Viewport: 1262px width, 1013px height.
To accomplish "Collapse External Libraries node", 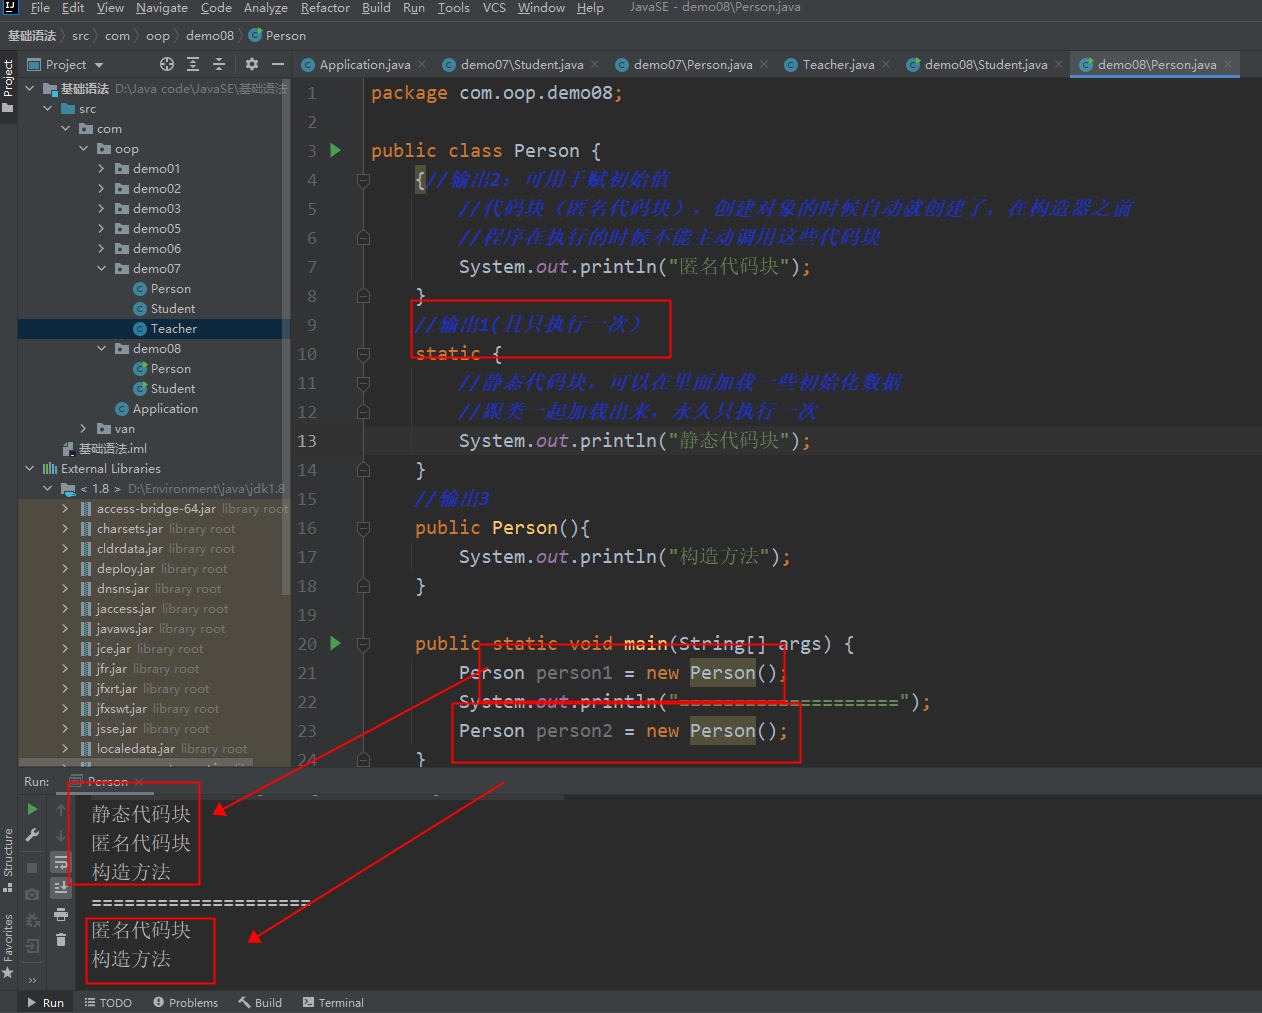I will [x=30, y=468].
